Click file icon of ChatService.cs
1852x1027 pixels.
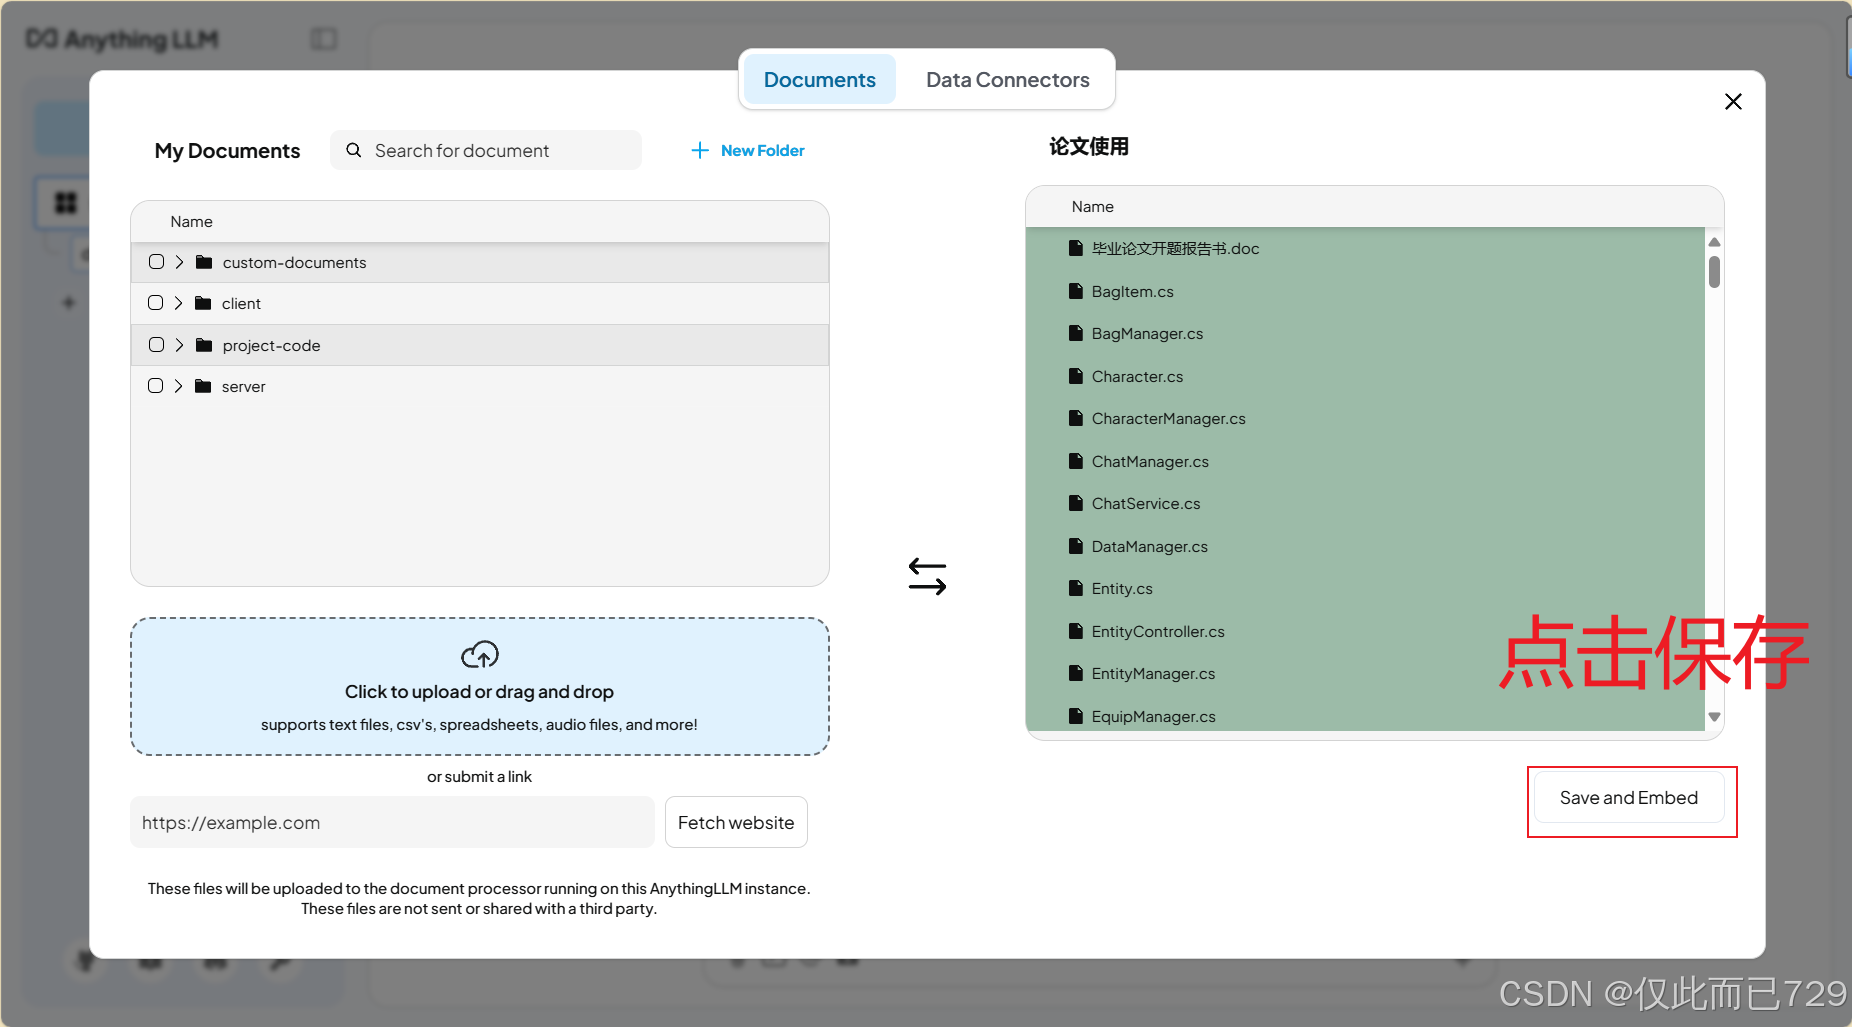1076,503
